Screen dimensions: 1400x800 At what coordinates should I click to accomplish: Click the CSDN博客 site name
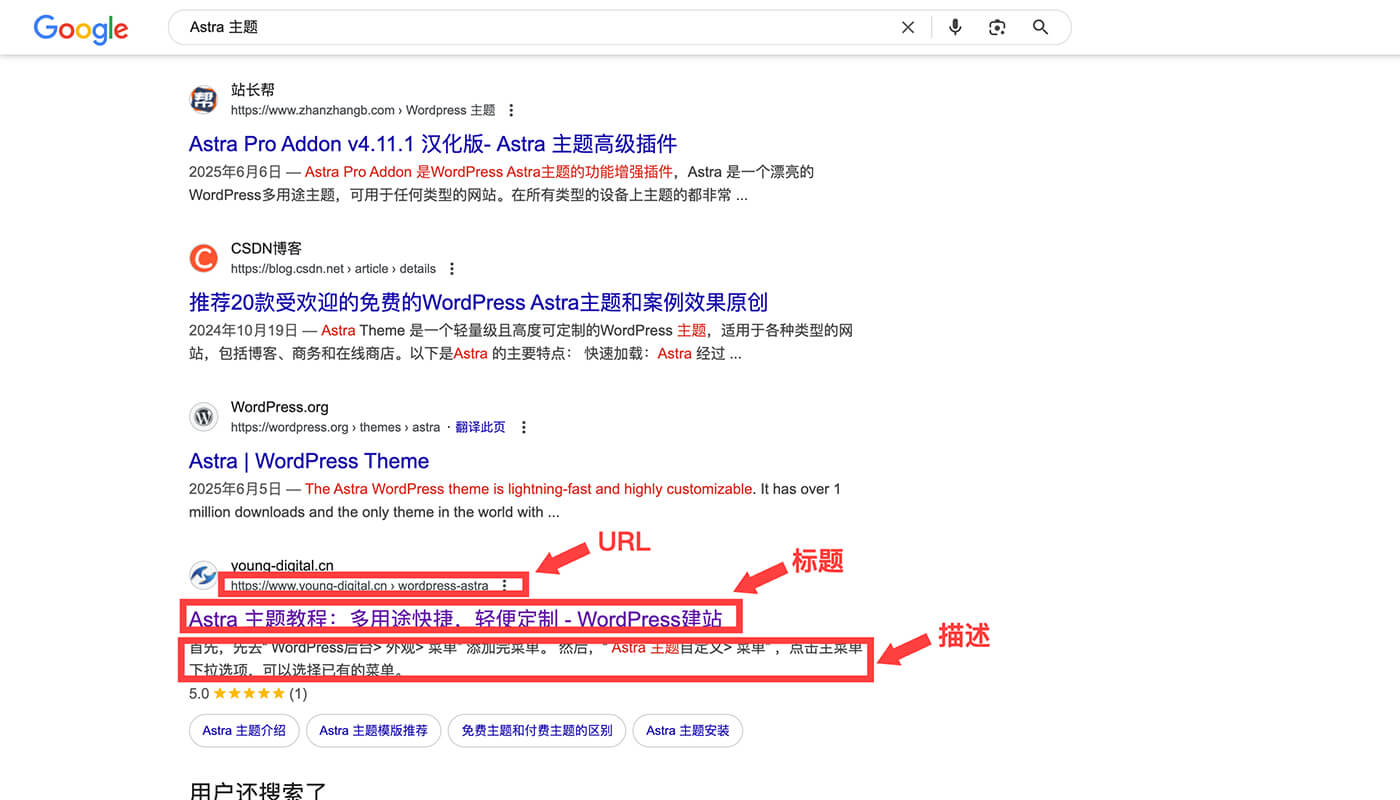pos(266,249)
